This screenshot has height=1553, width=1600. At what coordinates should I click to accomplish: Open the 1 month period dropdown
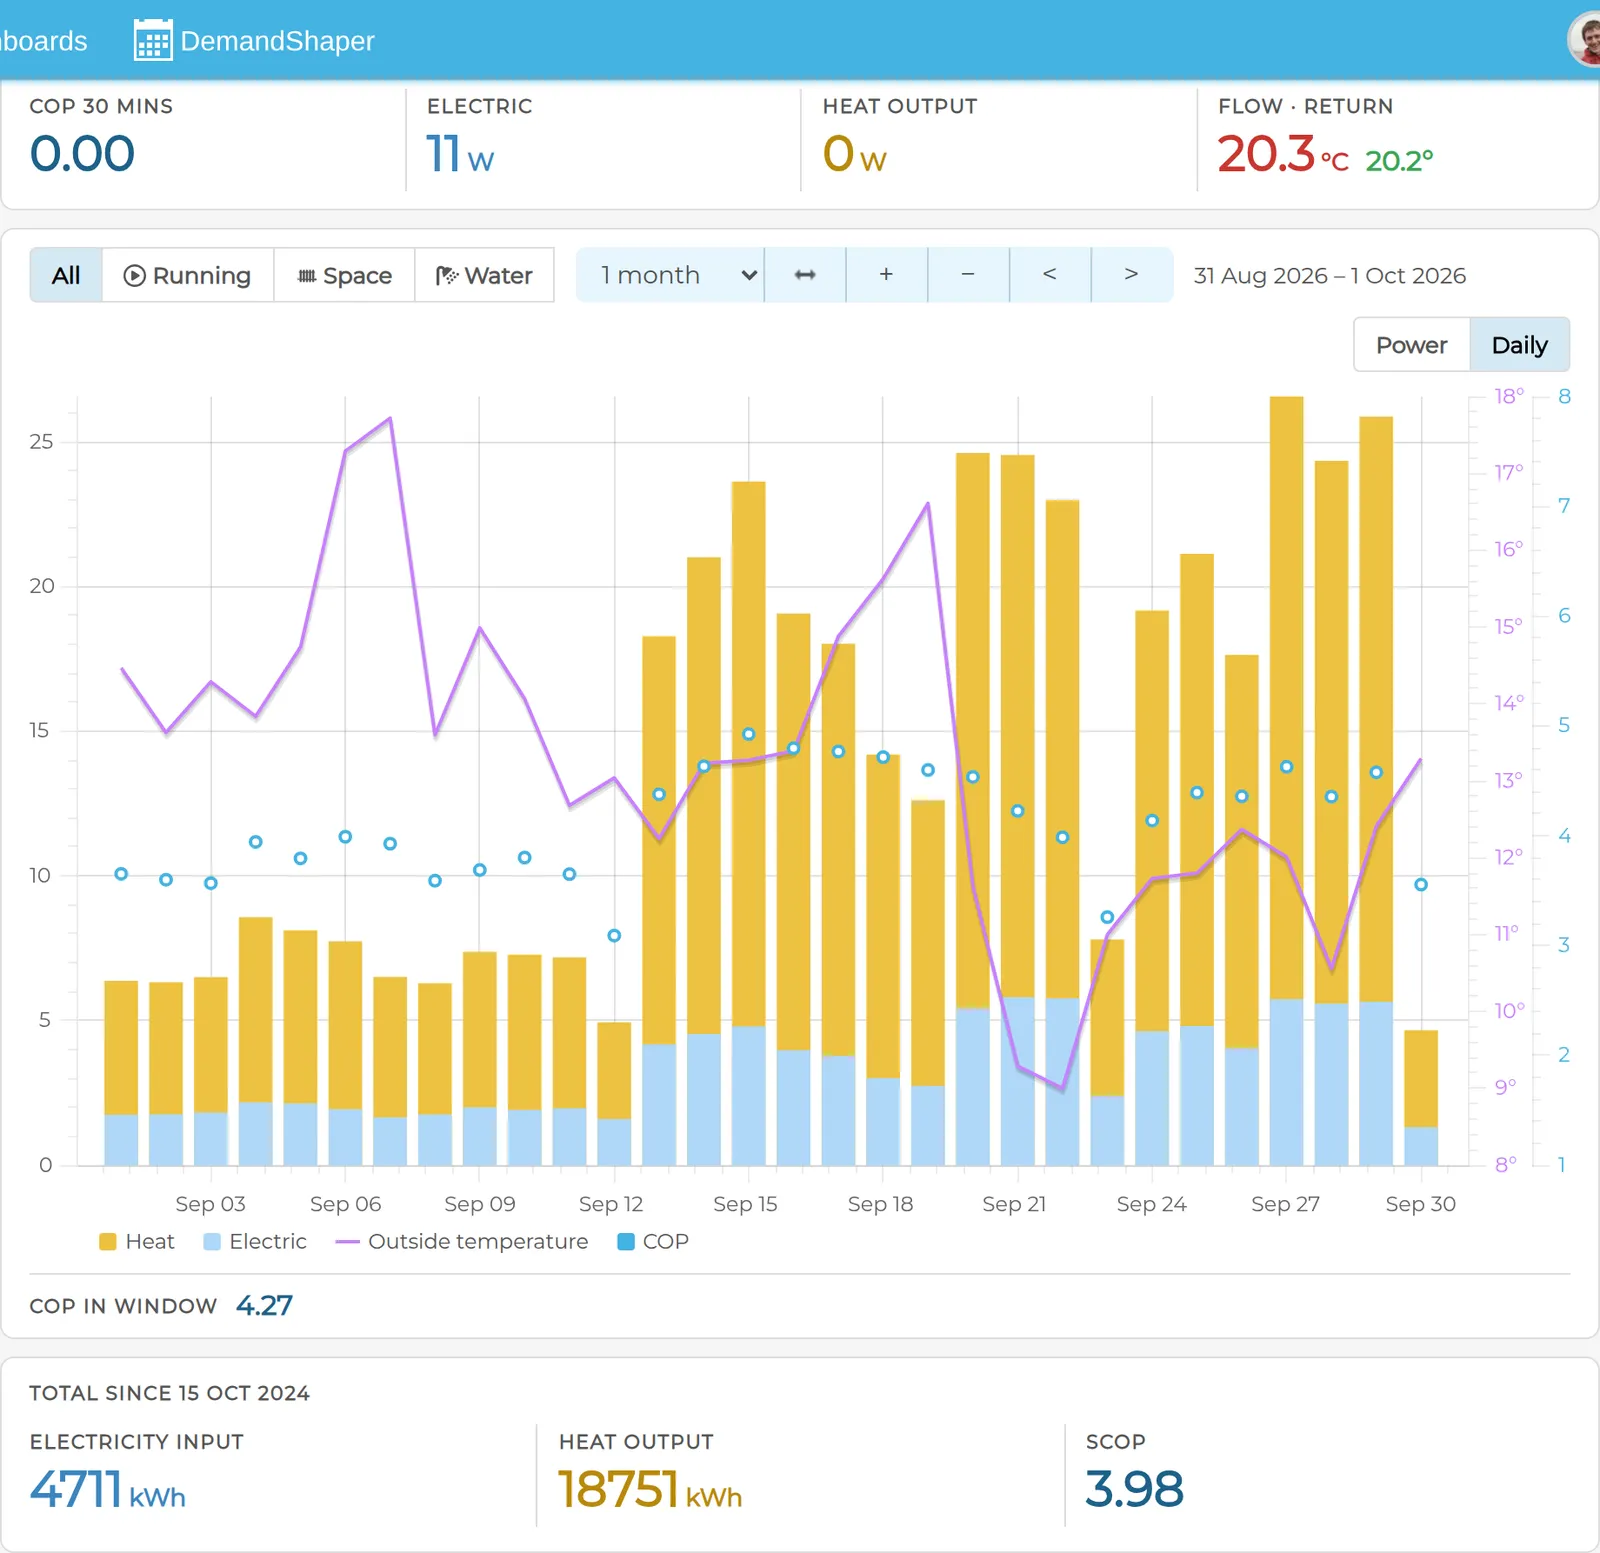pos(670,275)
